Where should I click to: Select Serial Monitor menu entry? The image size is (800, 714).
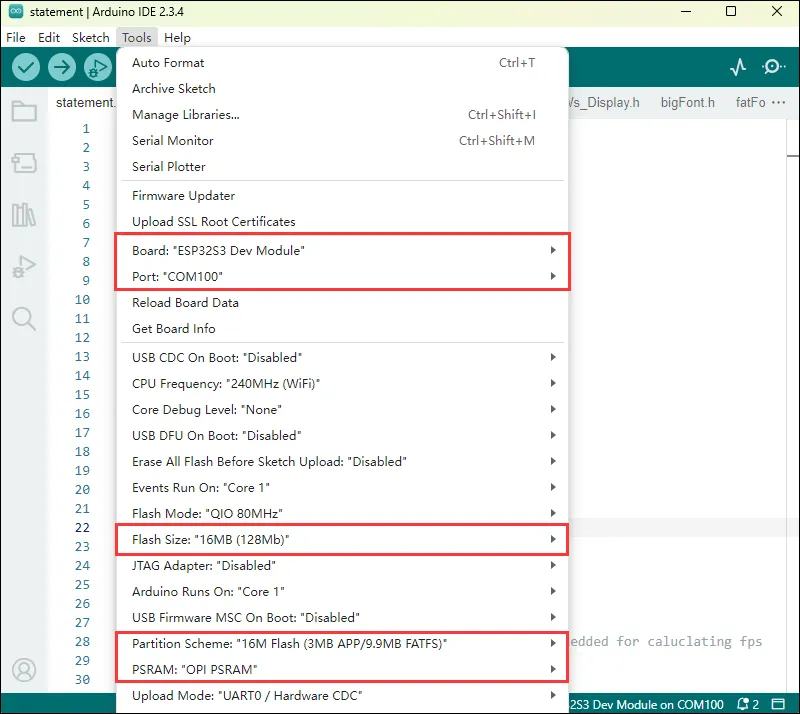point(342,141)
